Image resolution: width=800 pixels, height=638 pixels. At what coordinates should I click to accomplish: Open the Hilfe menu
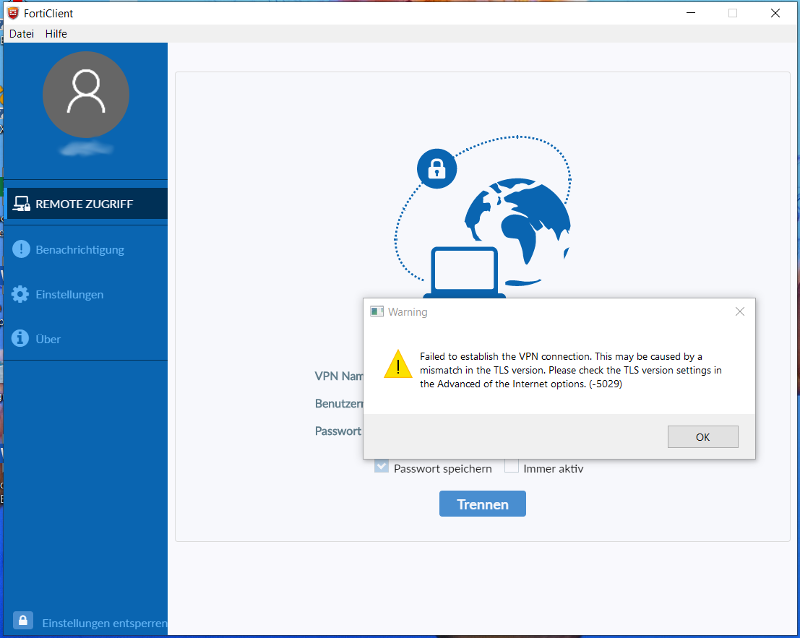pos(56,34)
